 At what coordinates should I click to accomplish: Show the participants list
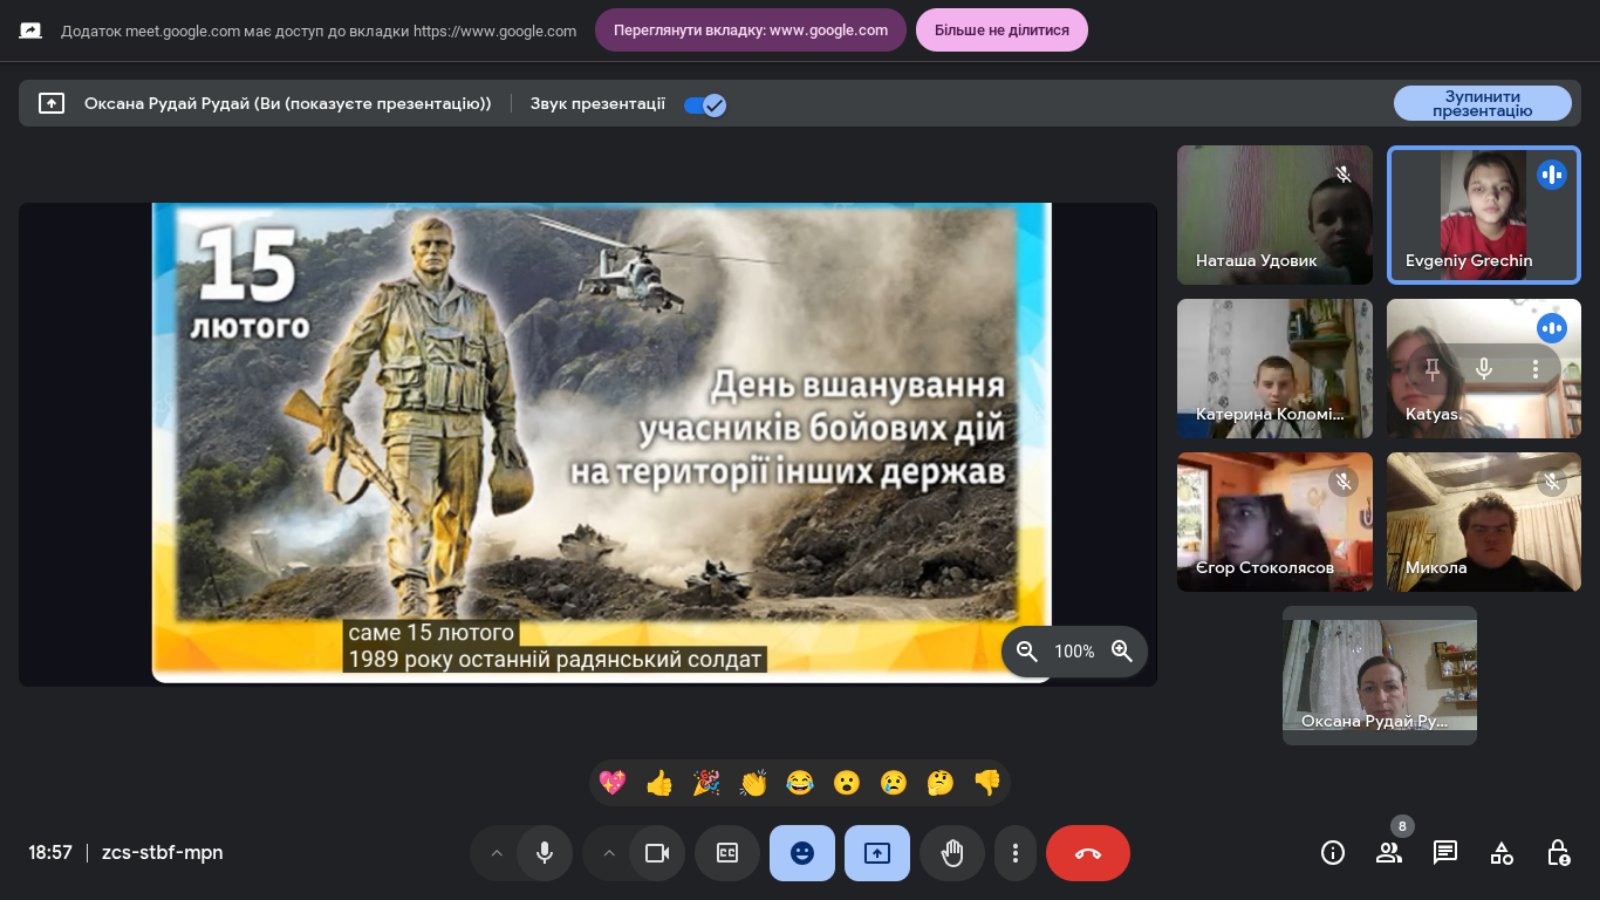pos(1389,853)
